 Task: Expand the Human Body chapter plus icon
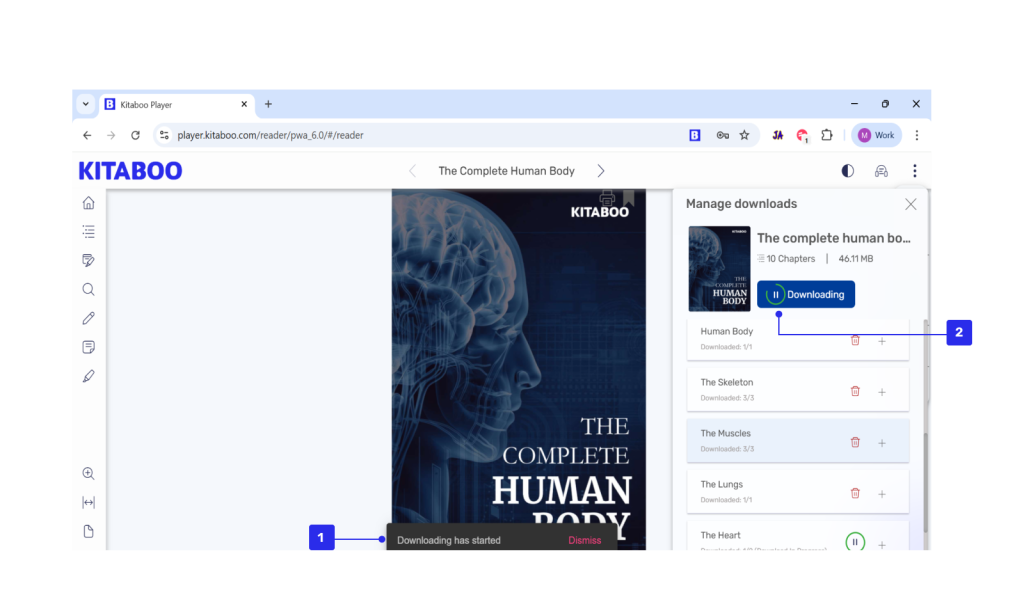tap(882, 341)
